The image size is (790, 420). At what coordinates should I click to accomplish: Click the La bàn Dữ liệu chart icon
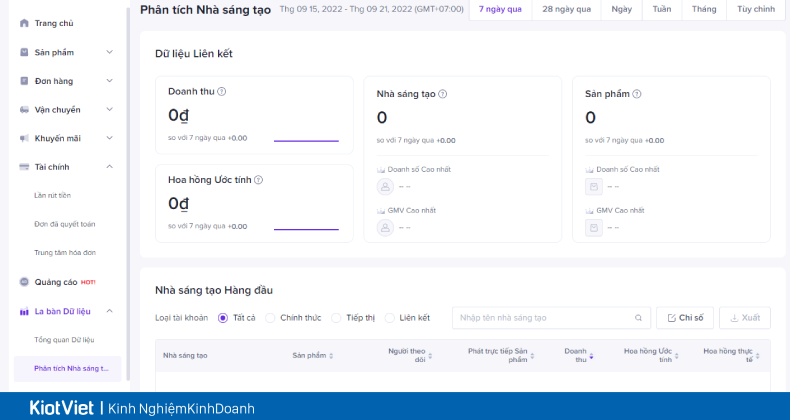point(25,311)
